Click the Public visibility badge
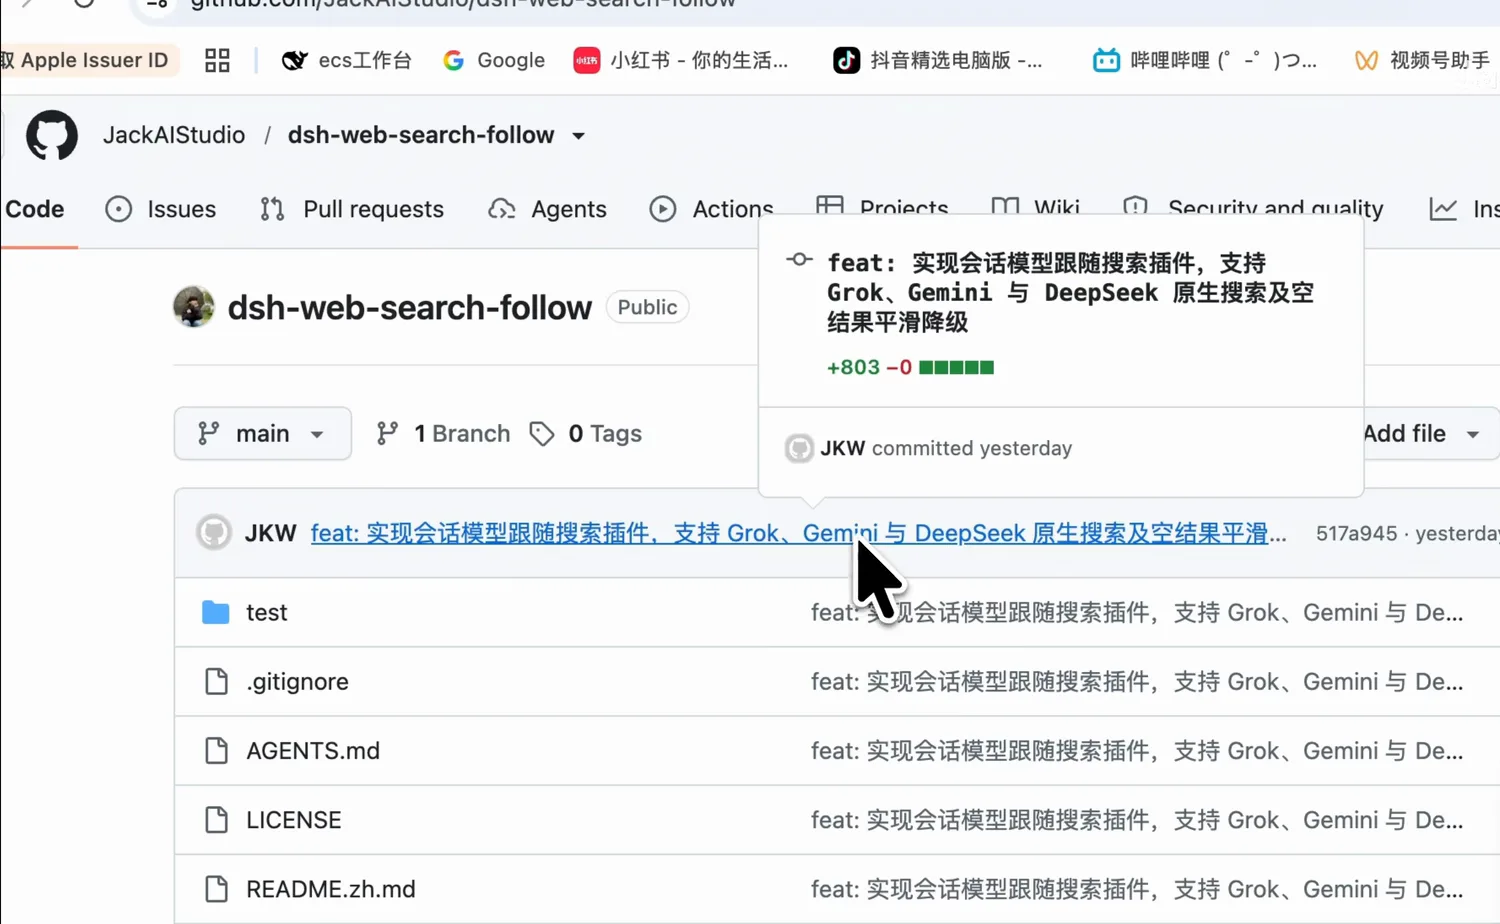1500x924 pixels. 647,307
